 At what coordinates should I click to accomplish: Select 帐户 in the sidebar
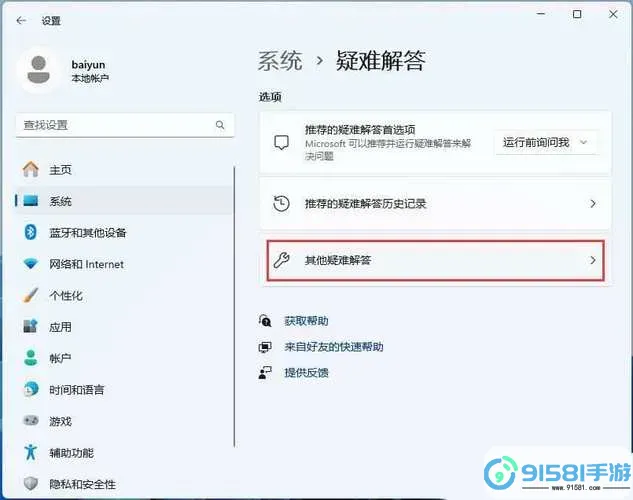(60, 358)
